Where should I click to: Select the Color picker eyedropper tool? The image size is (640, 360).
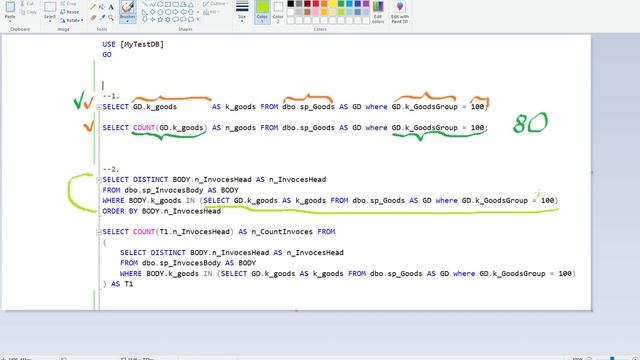pos(102,17)
